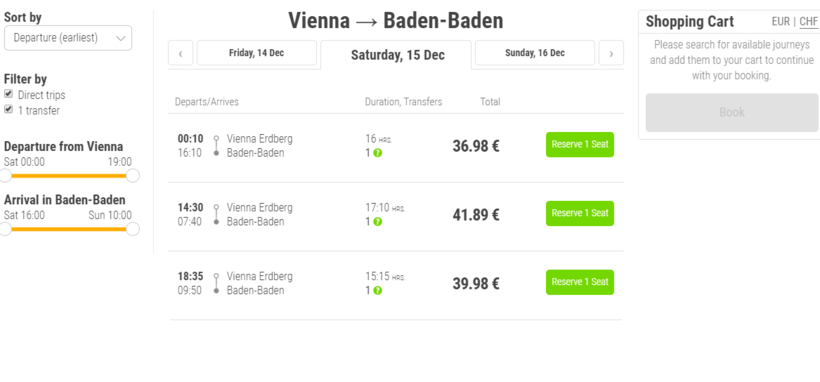820x382 pixels.
Task: Click transfer info icon for 14:30 trip
Action: point(378,222)
